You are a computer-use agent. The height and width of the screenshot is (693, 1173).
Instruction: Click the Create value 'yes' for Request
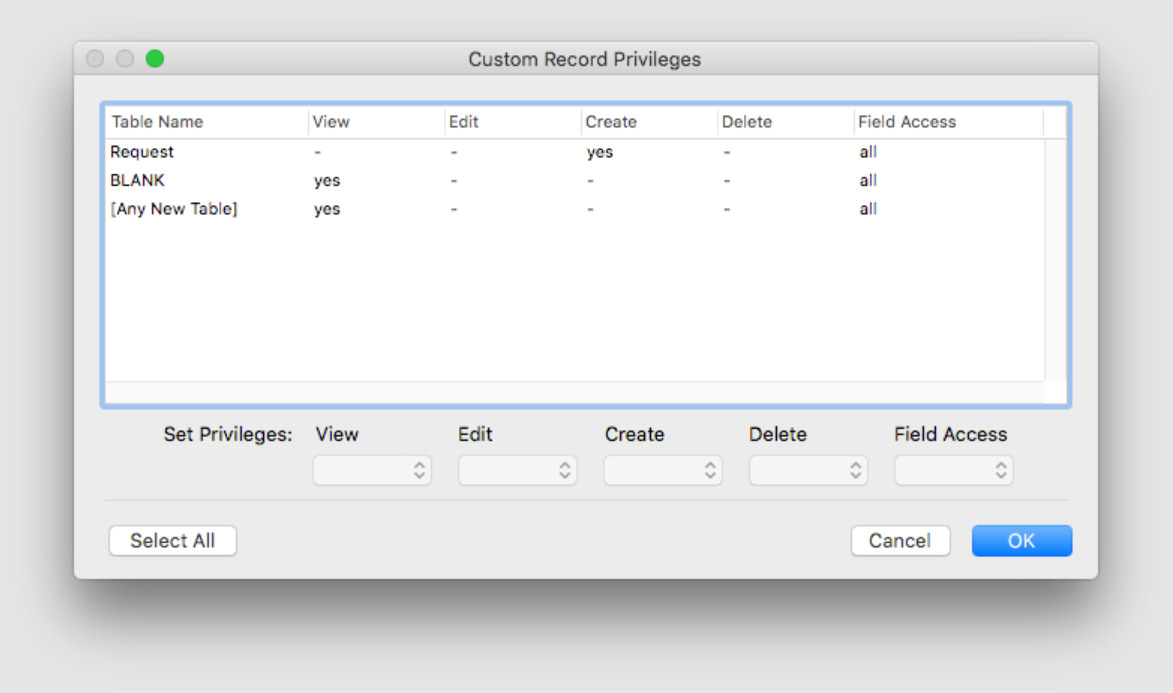click(x=600, y=152)
